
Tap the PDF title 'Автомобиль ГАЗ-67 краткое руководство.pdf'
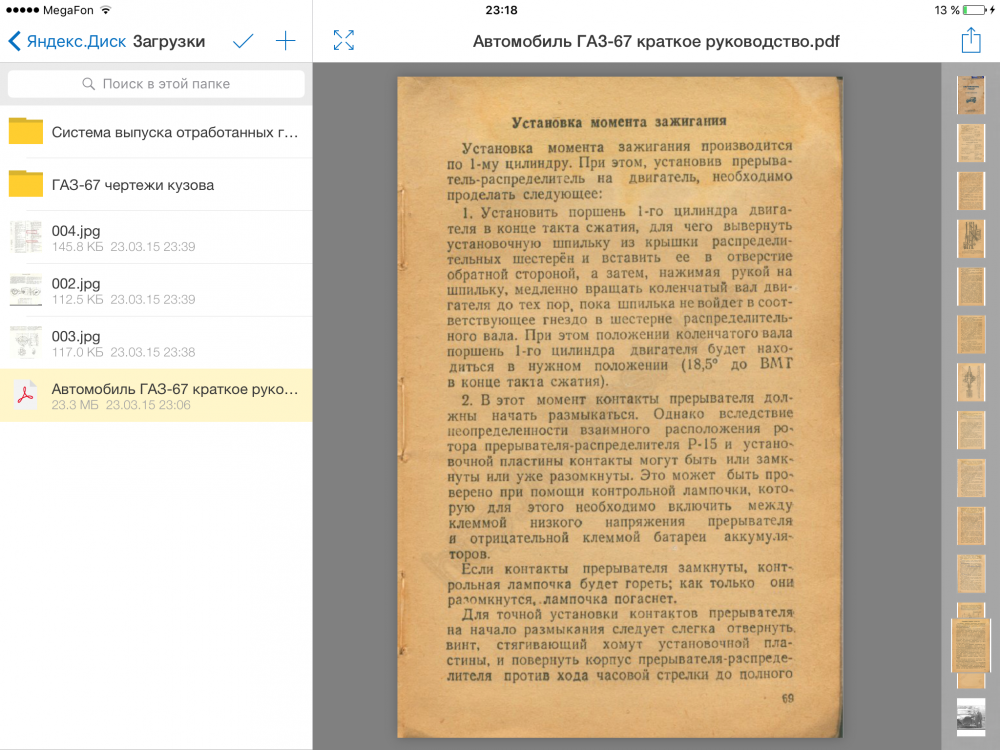655,41
